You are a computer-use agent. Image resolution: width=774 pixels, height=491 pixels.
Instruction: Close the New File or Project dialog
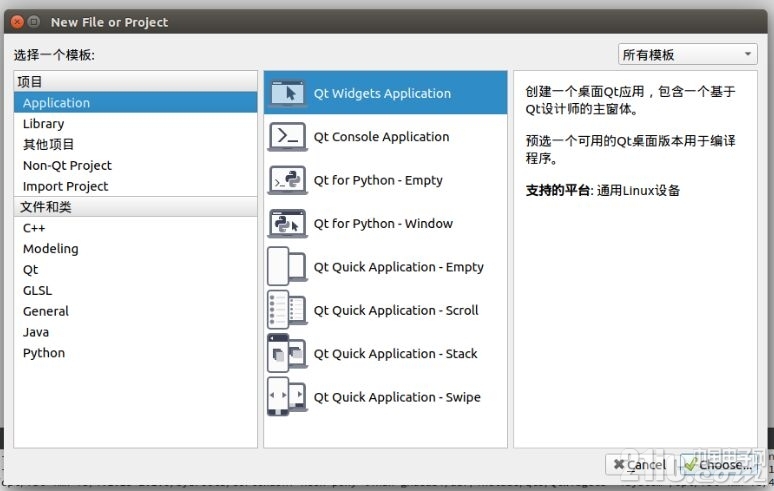tap(17, 22)
